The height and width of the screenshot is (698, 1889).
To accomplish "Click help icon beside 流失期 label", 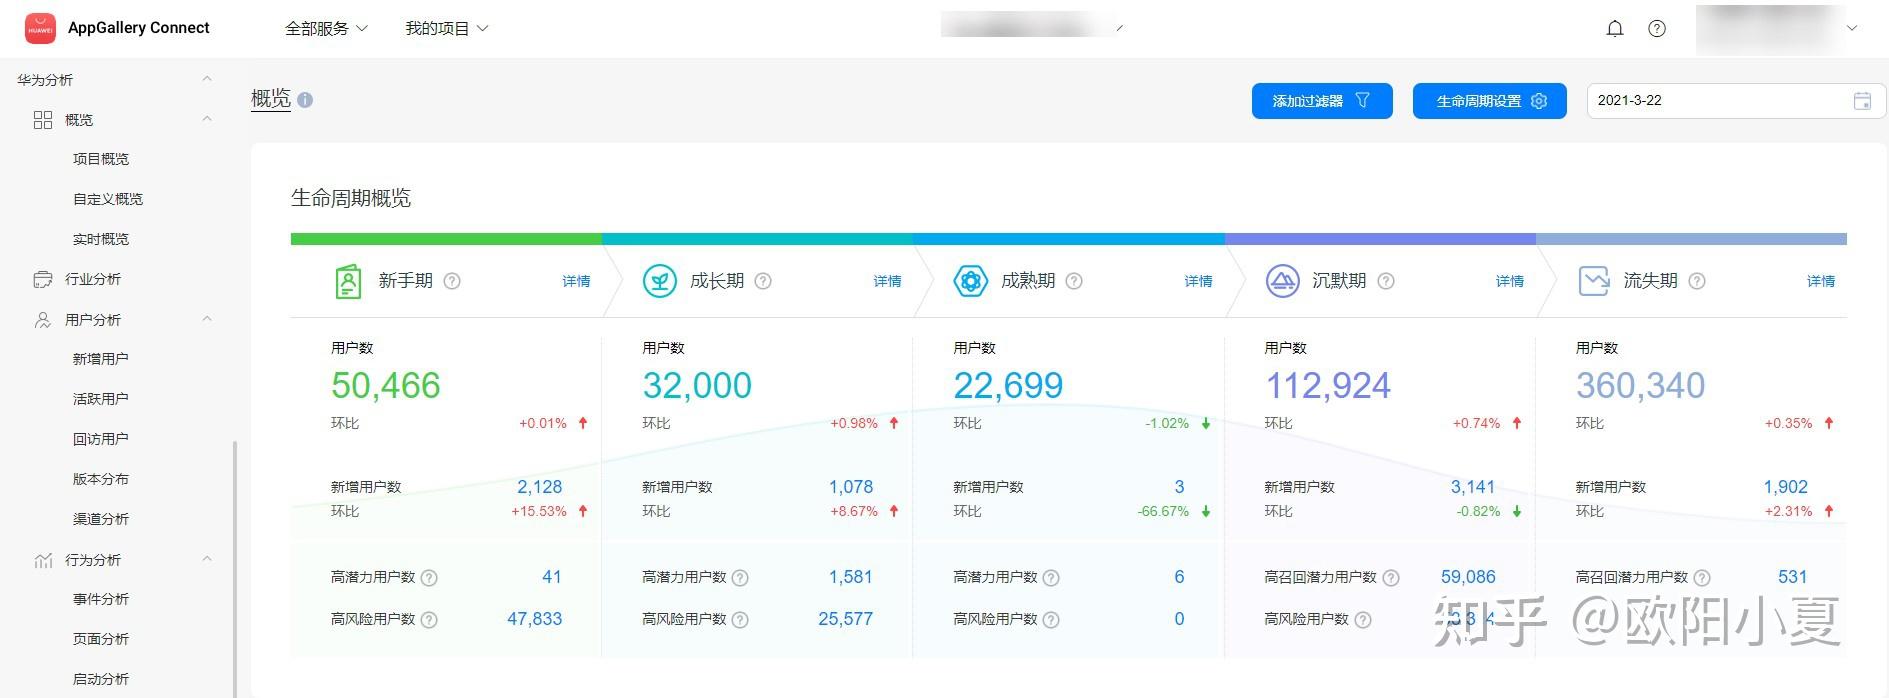I will 1697,281.
